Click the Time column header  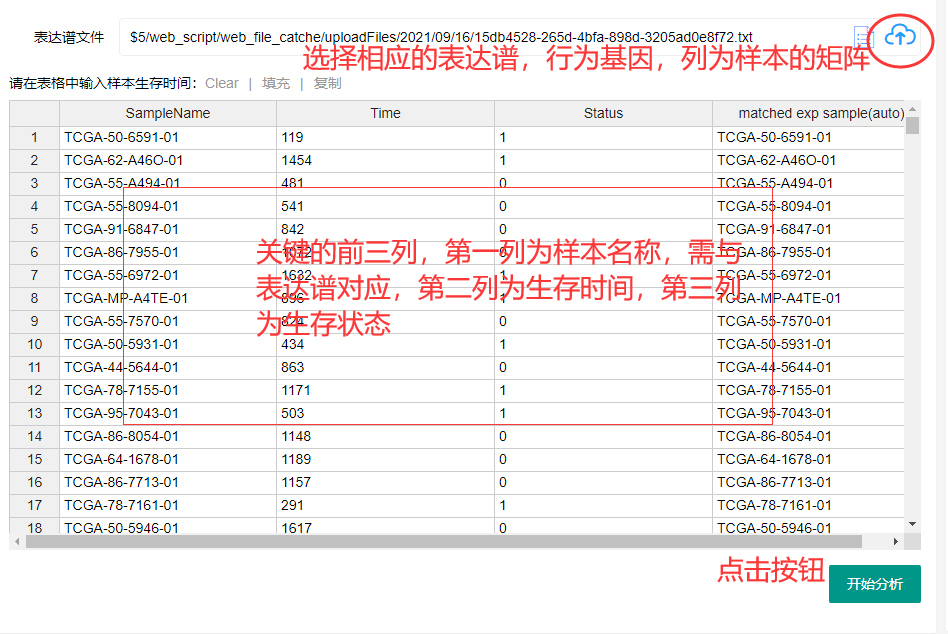(385, 113)
